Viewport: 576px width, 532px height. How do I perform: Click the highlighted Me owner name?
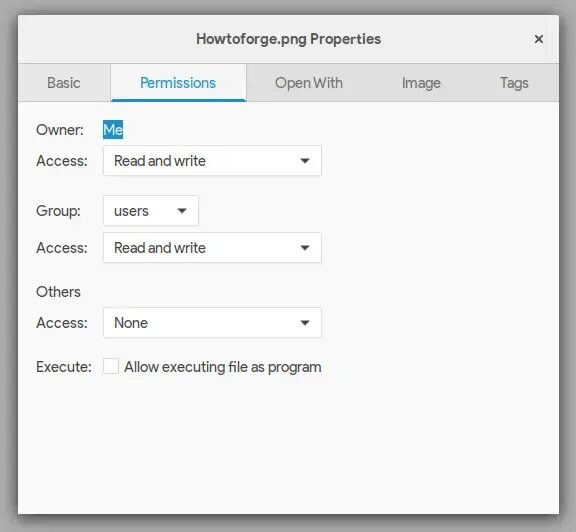click(113, 130)
